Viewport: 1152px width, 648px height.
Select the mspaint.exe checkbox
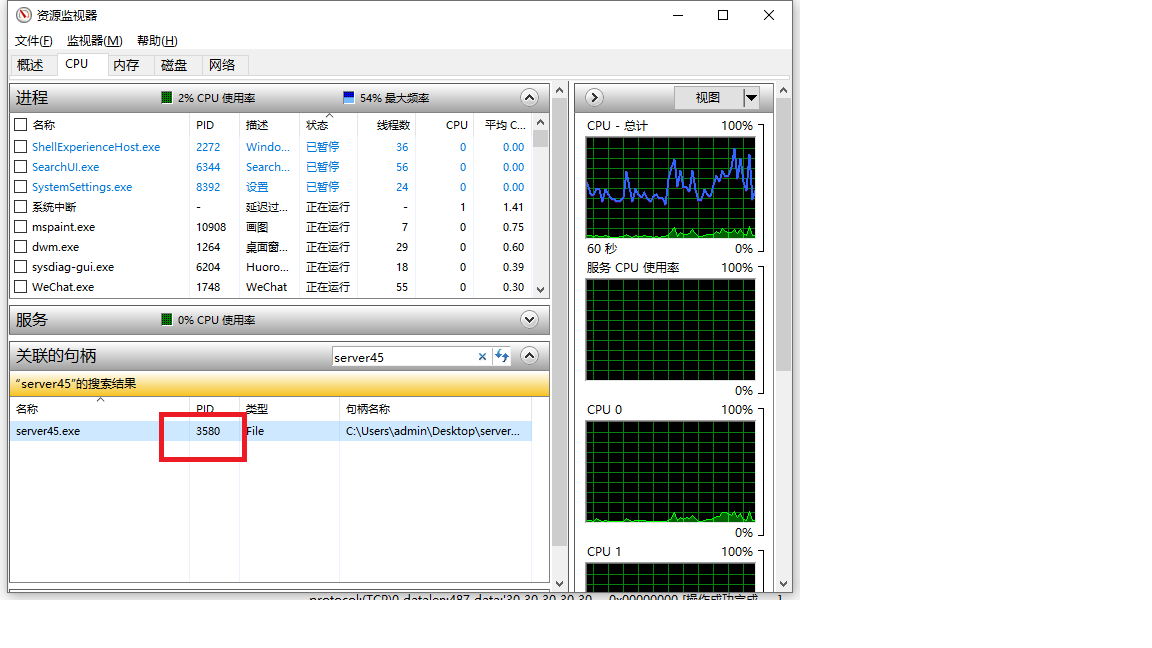click(21, 227)
